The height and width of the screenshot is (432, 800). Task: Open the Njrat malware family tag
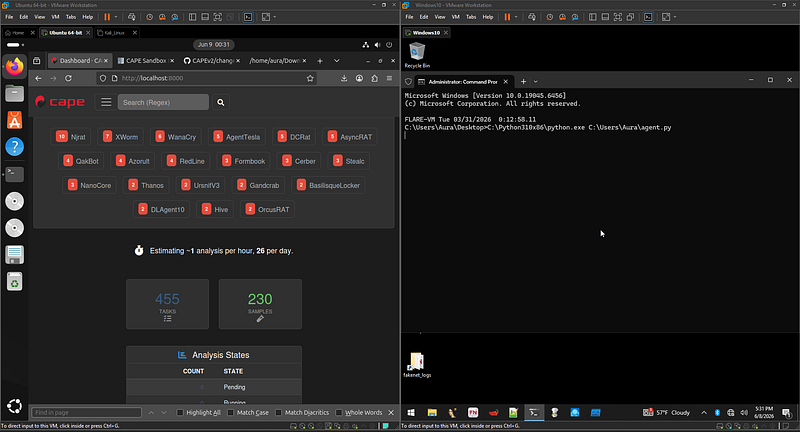click(x=71, y=137)
